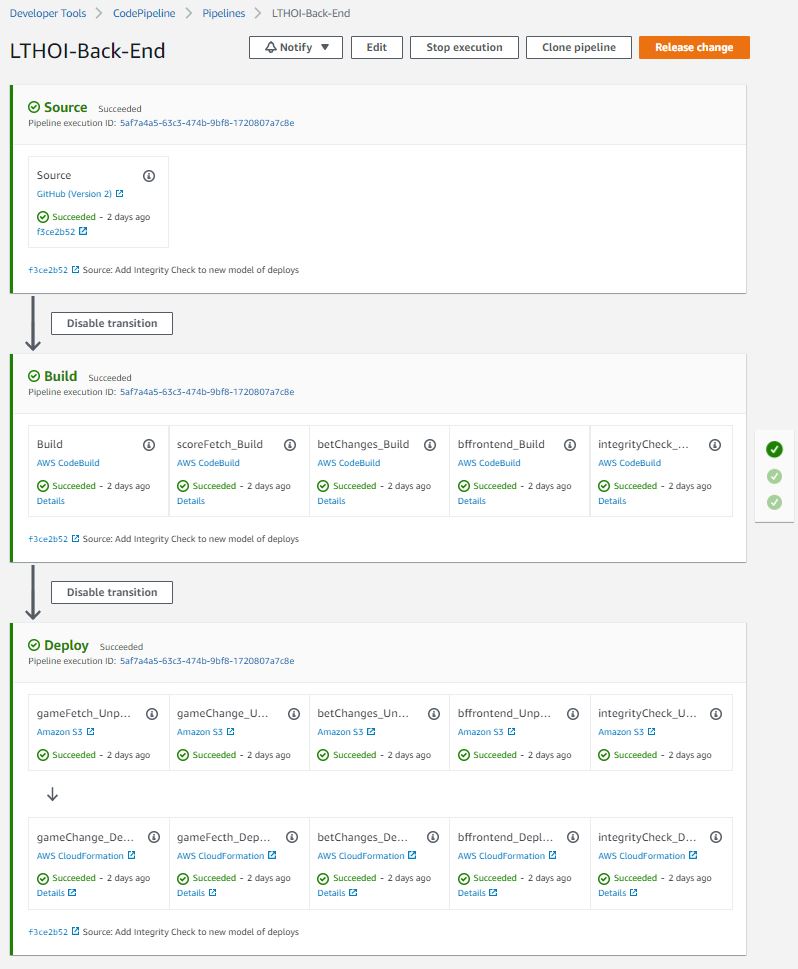This screenshot has width=798, height=969.
Task: Open Details link under the Build action
Action: 50,500
